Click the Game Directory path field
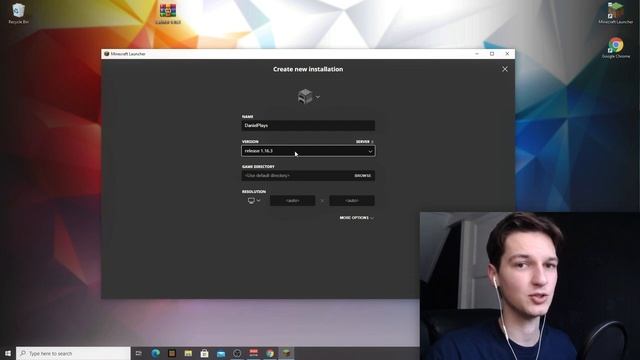The image size is (640, 360). 297,176
